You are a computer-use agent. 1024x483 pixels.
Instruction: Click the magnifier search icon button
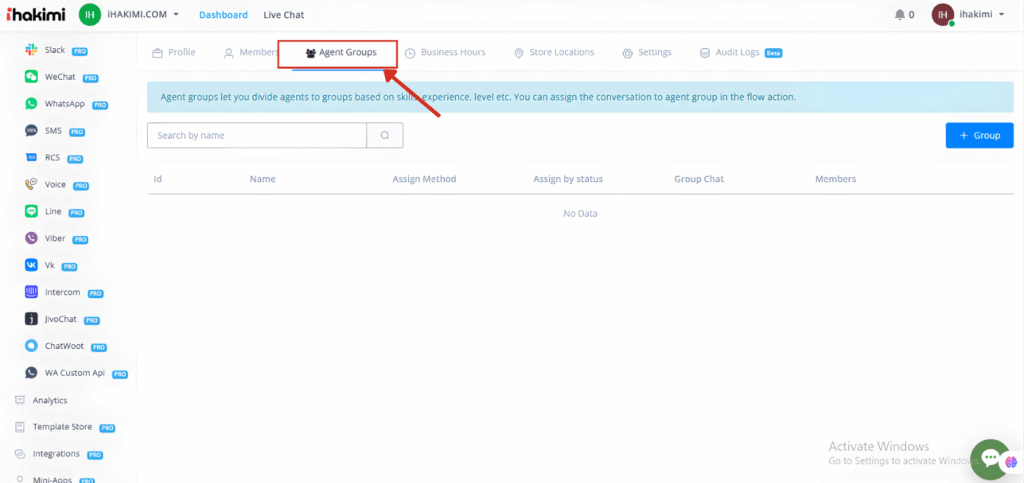coord(385,135)
